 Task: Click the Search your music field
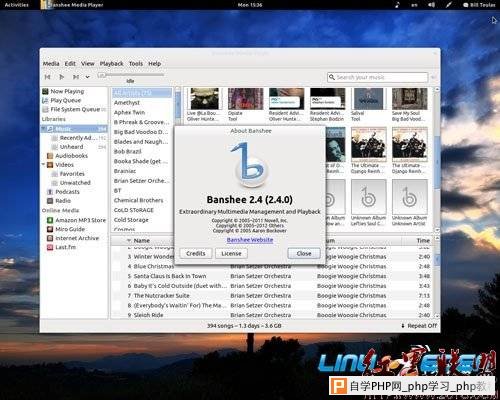[377, 77]
